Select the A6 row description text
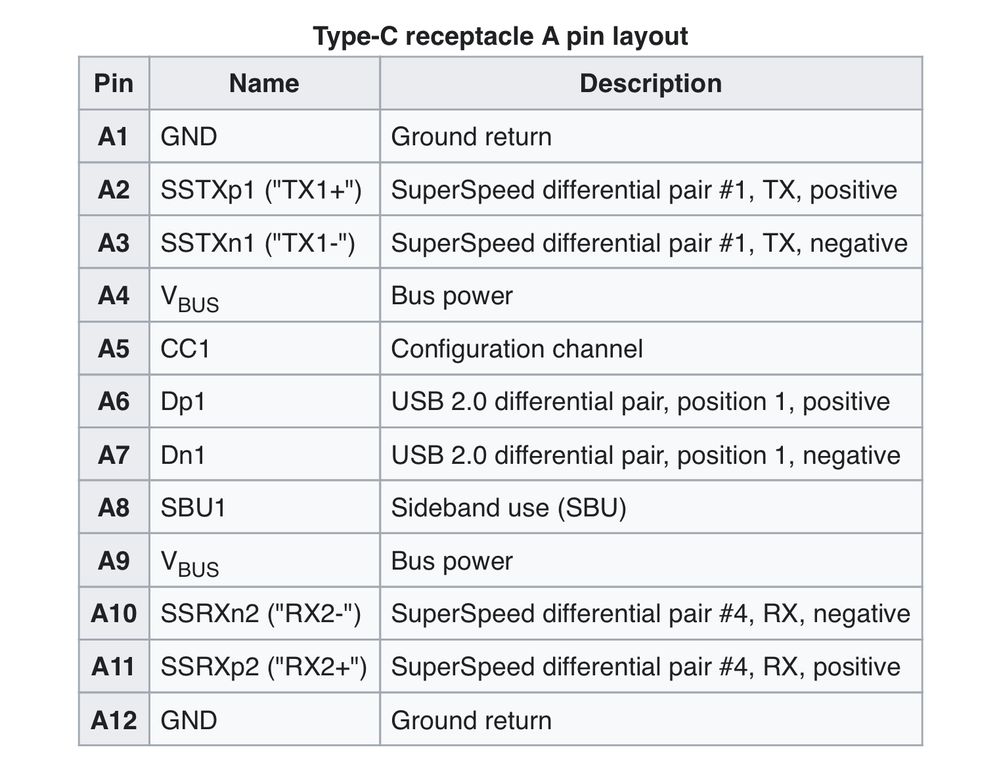This screenshot has height=776, width=999. 640,402
